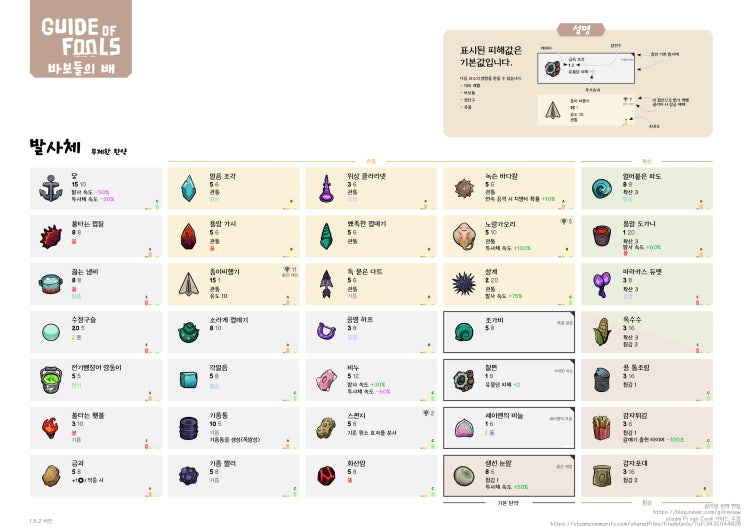Select the 설명 tab label on legend

pyautogui.click(x=581, y=30)
